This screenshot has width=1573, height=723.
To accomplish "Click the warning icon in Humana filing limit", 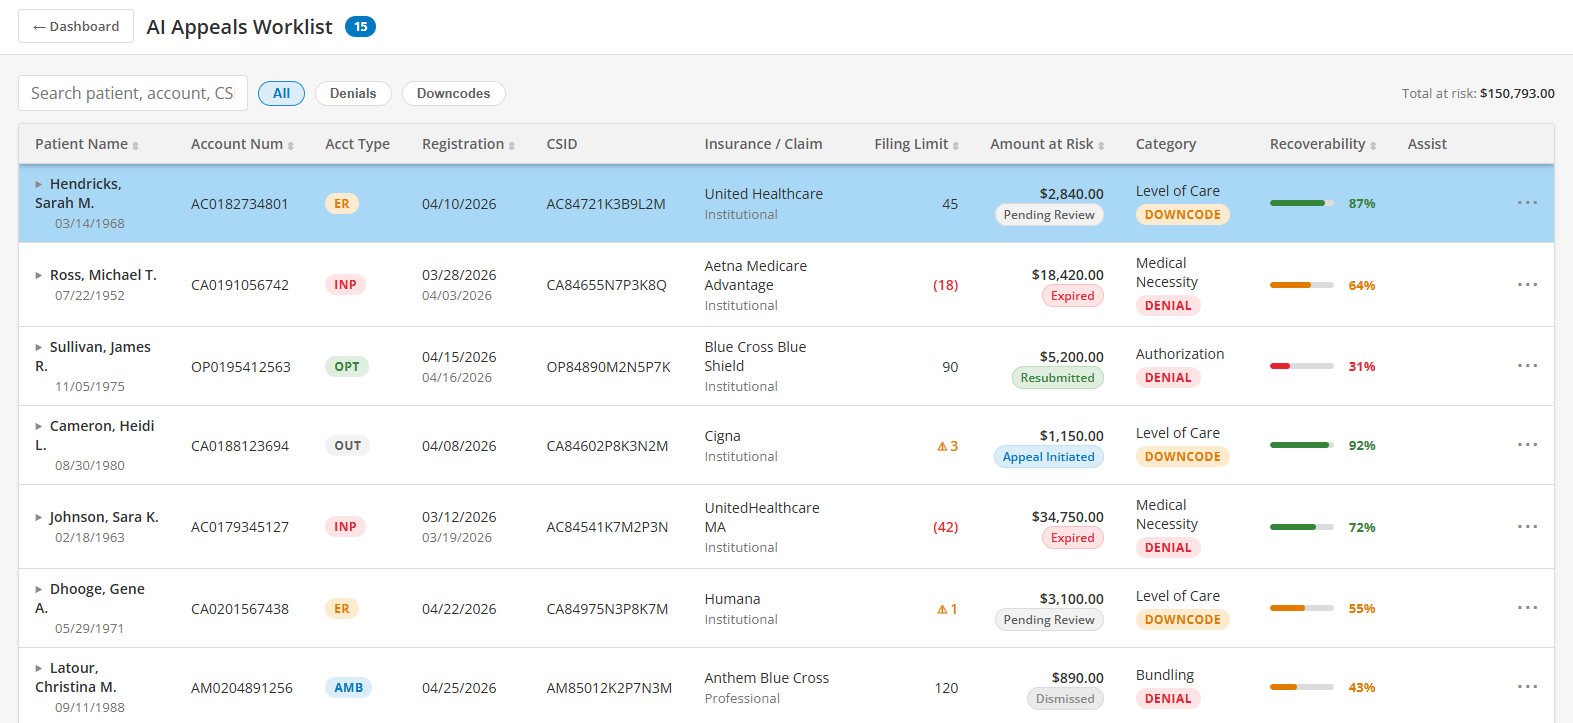I will [942, 610].
